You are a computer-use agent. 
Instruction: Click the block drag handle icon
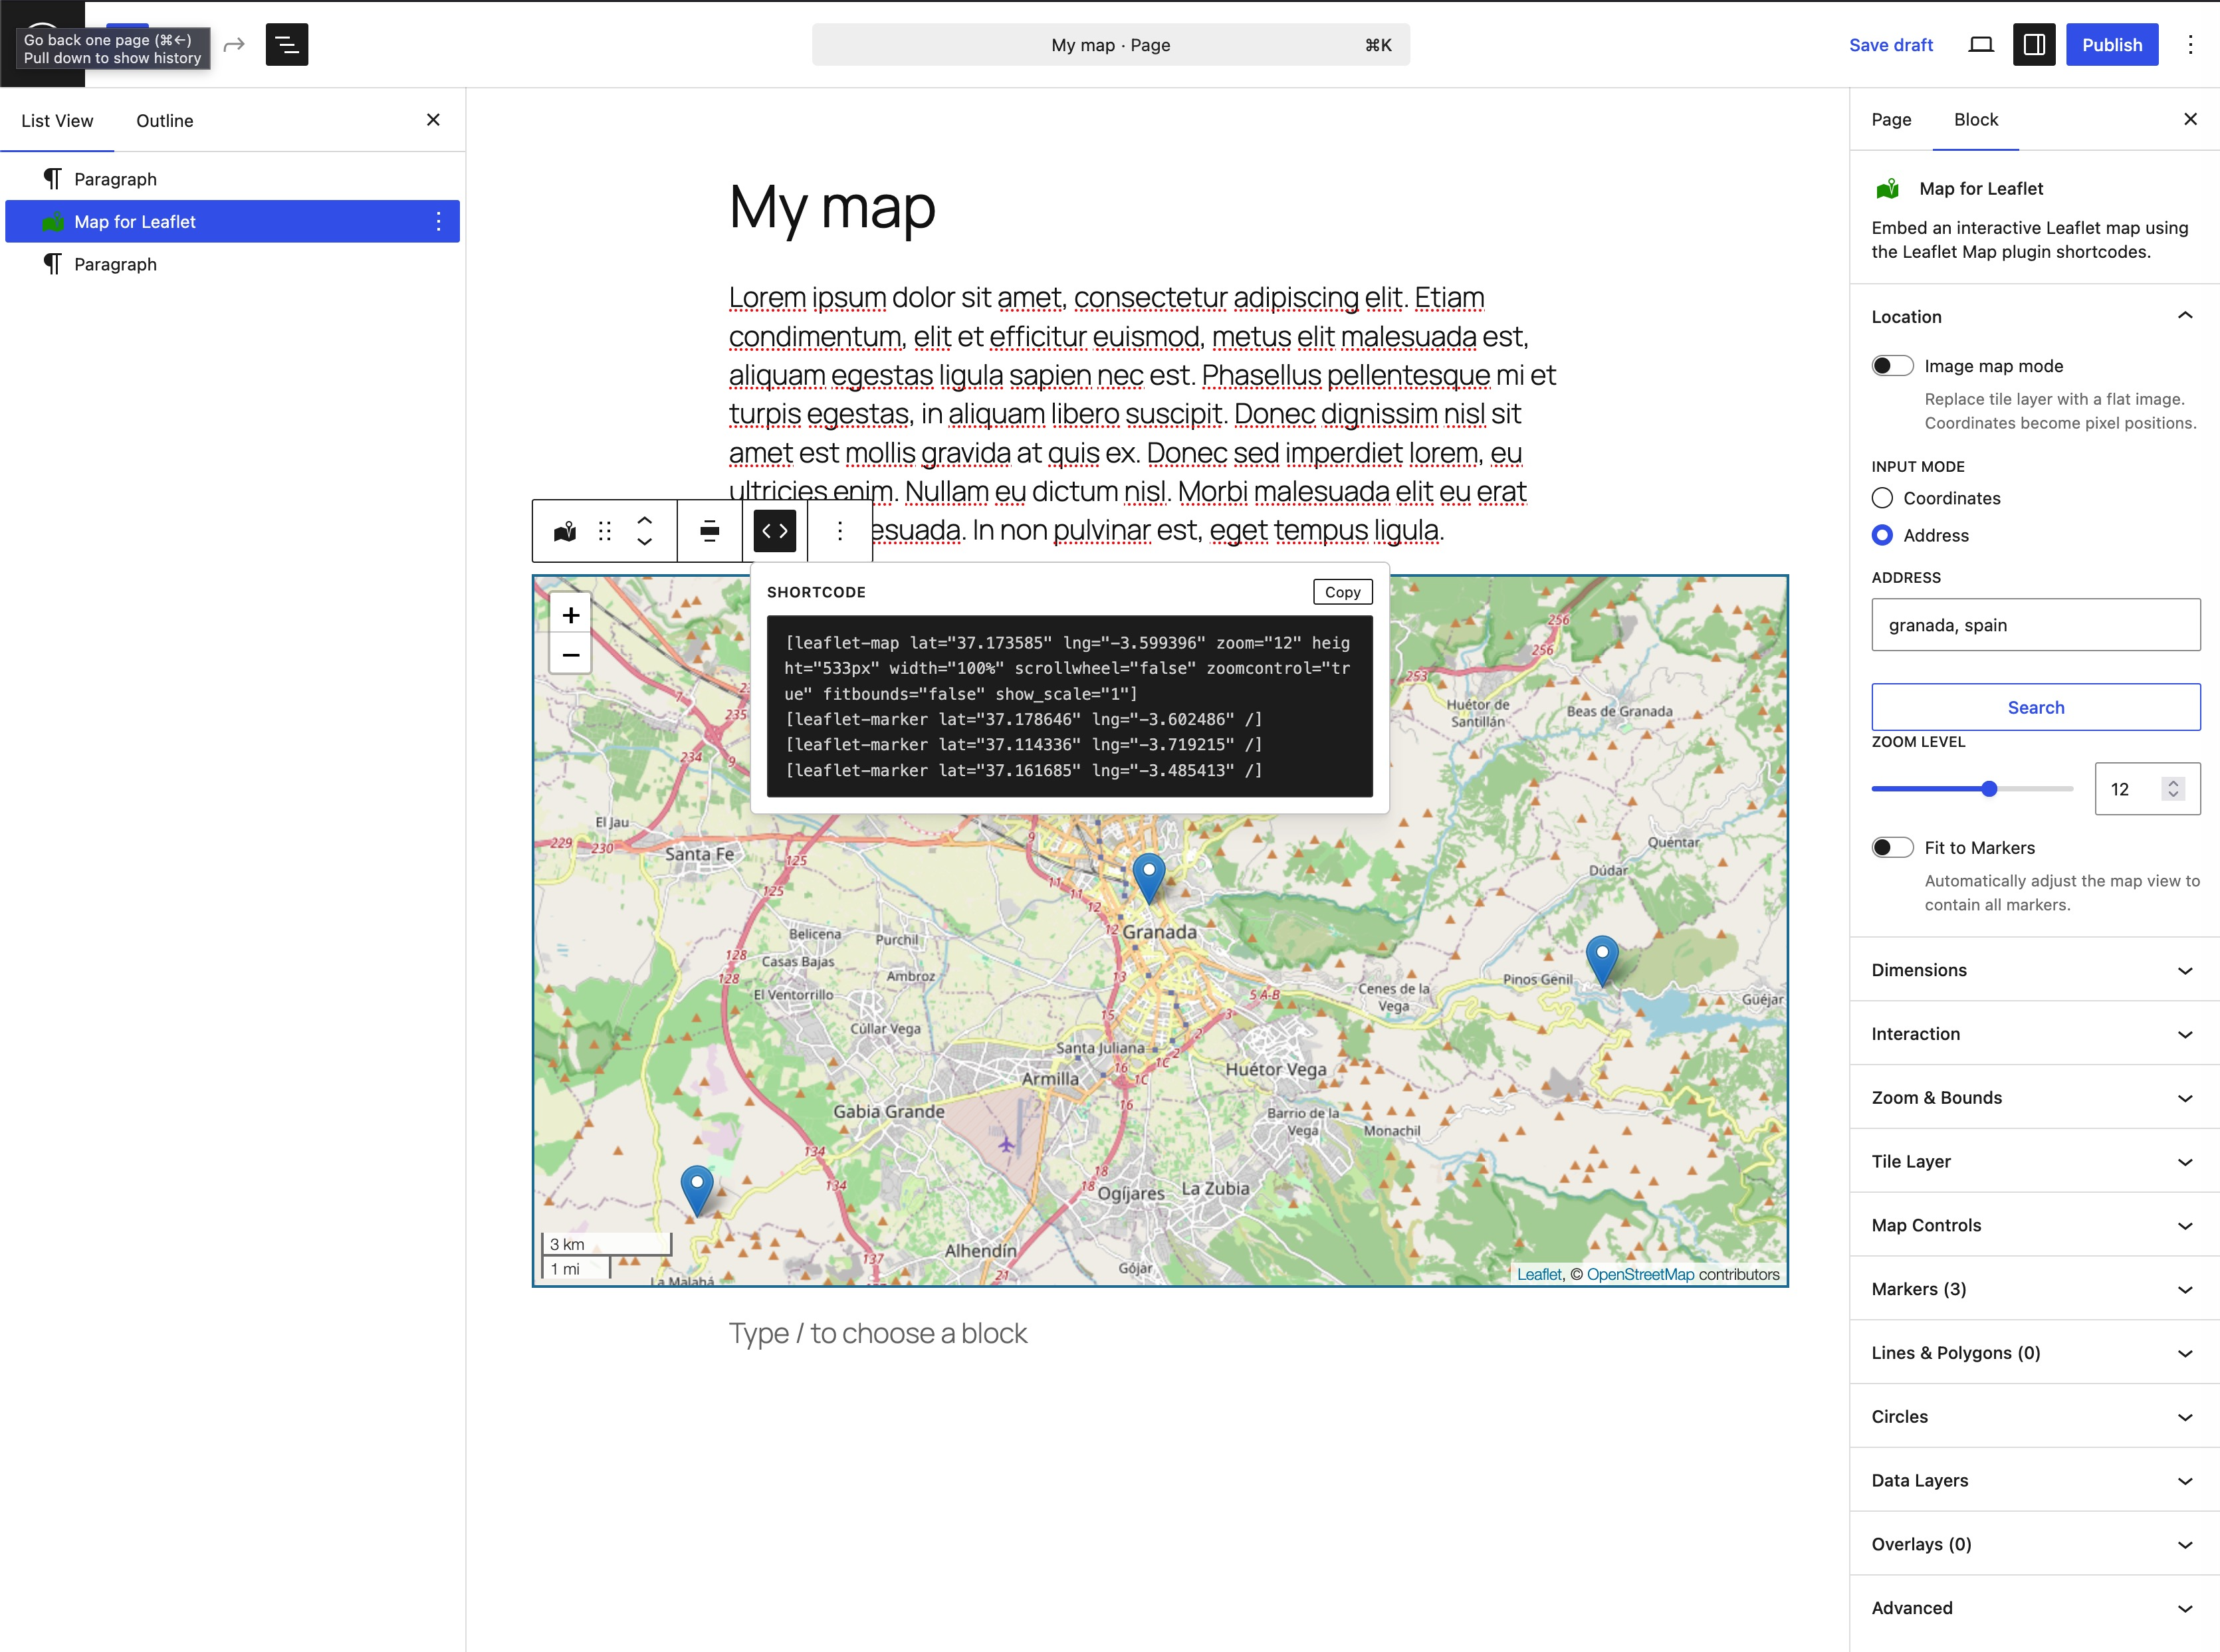click(x=605, y=531)
